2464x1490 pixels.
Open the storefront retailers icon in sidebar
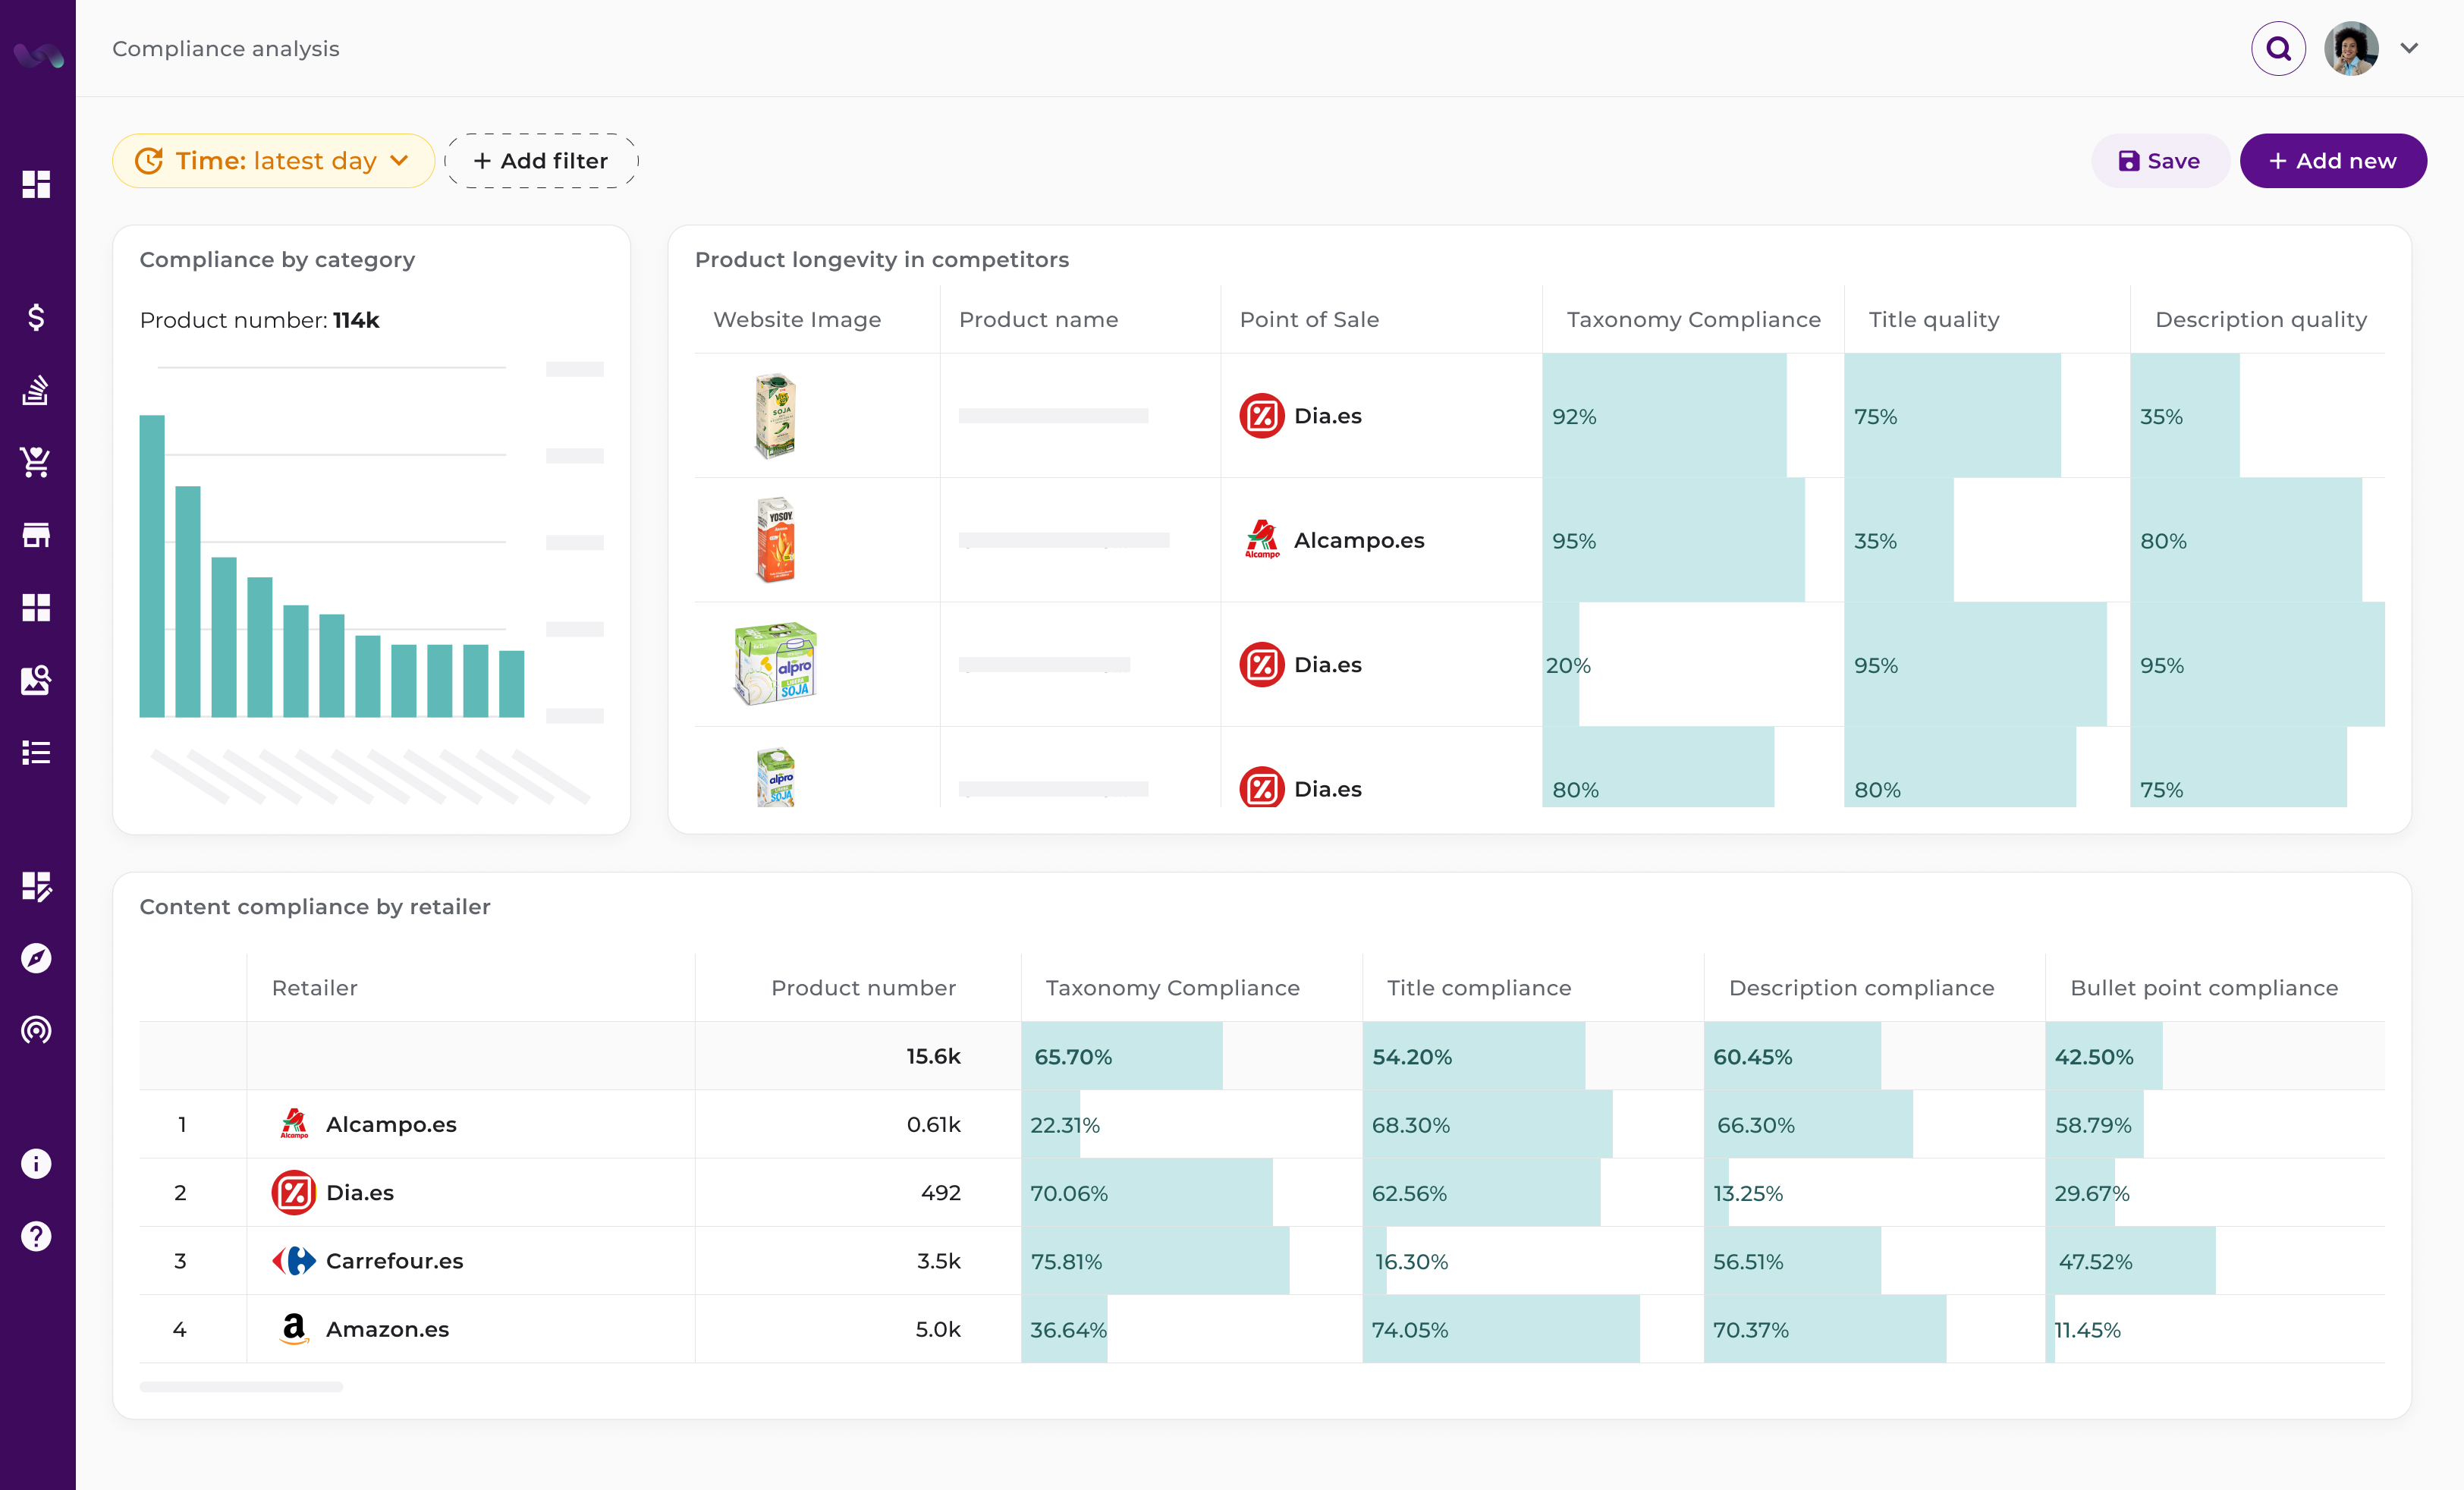point(37,534)
